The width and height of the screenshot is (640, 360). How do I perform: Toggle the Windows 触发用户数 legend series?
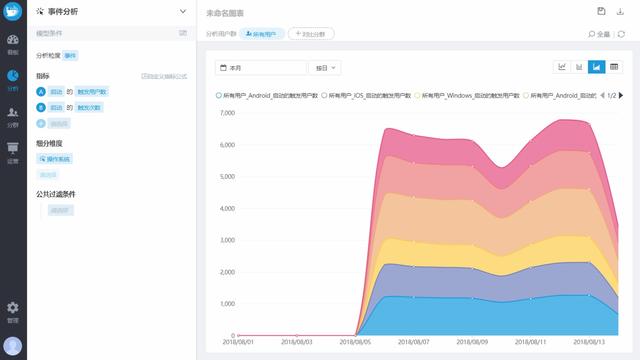467,96
